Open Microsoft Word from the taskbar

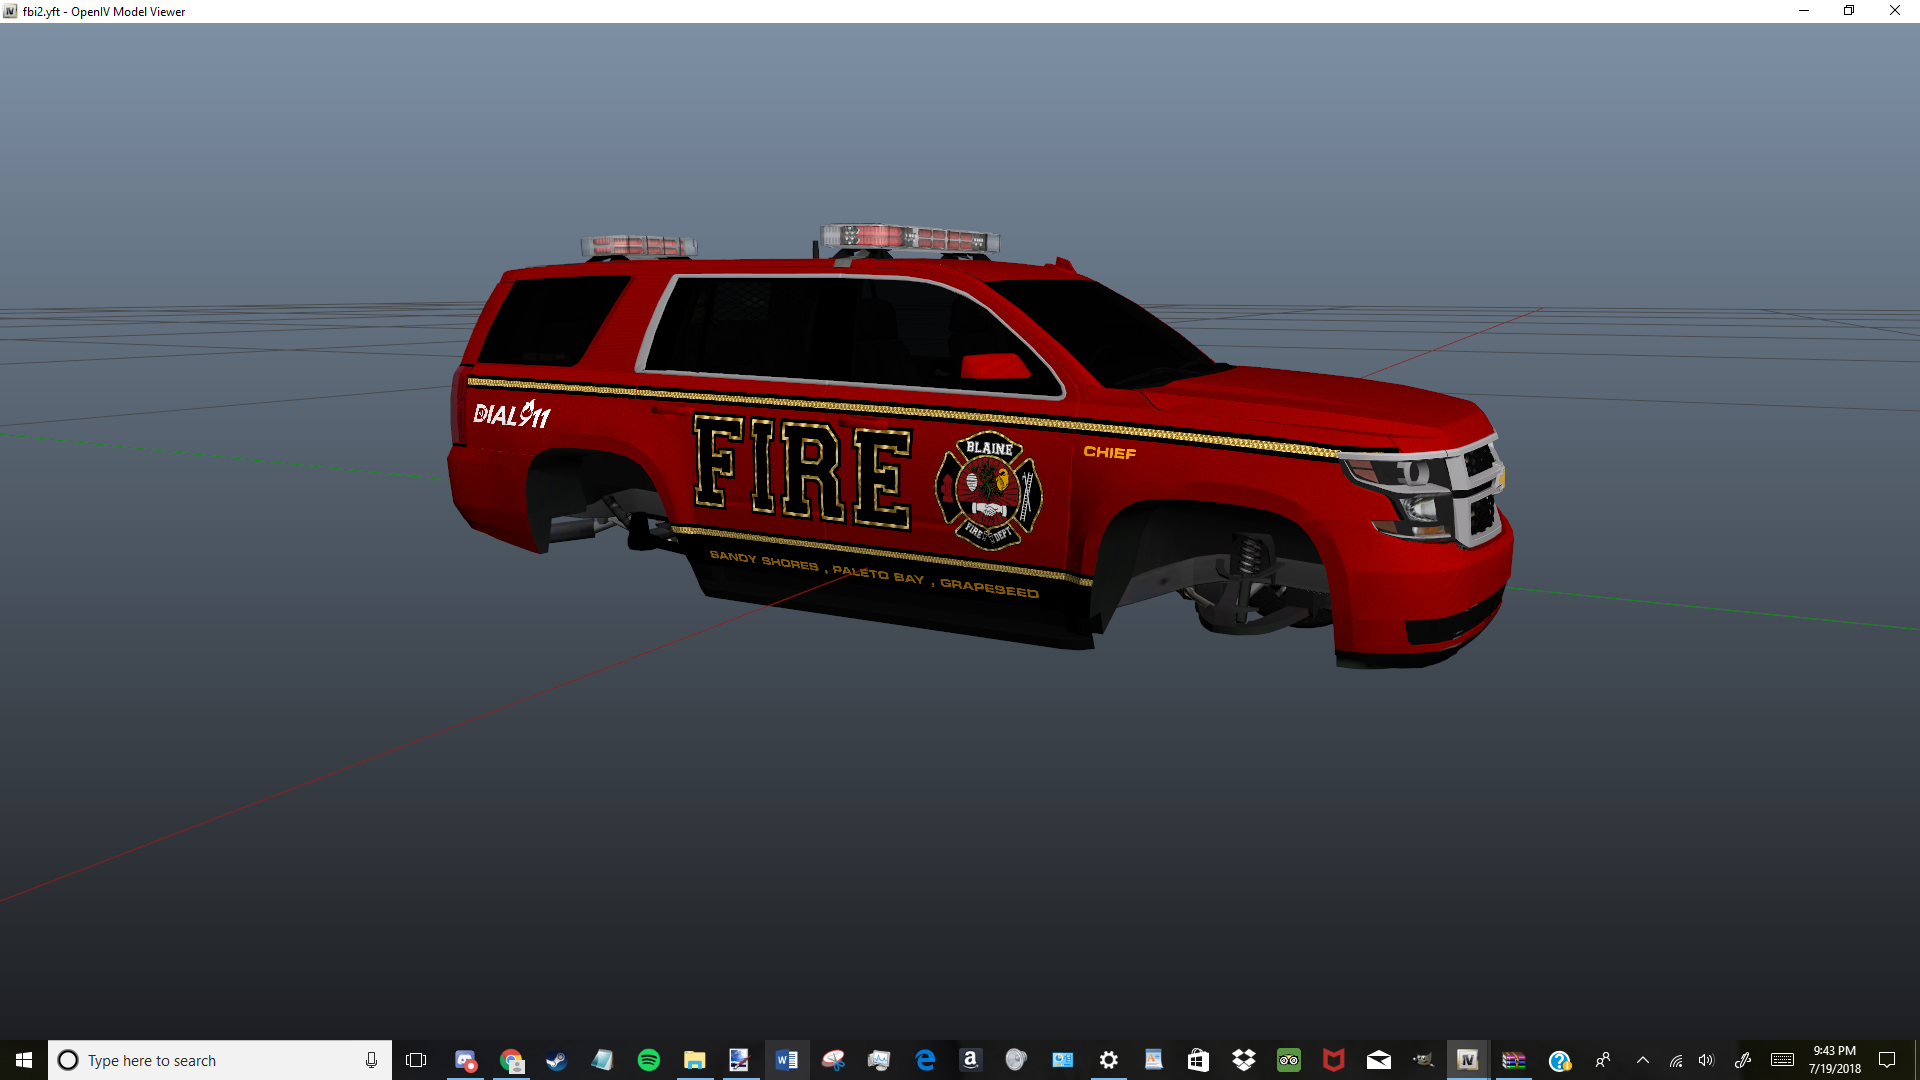click(787, 1060)
